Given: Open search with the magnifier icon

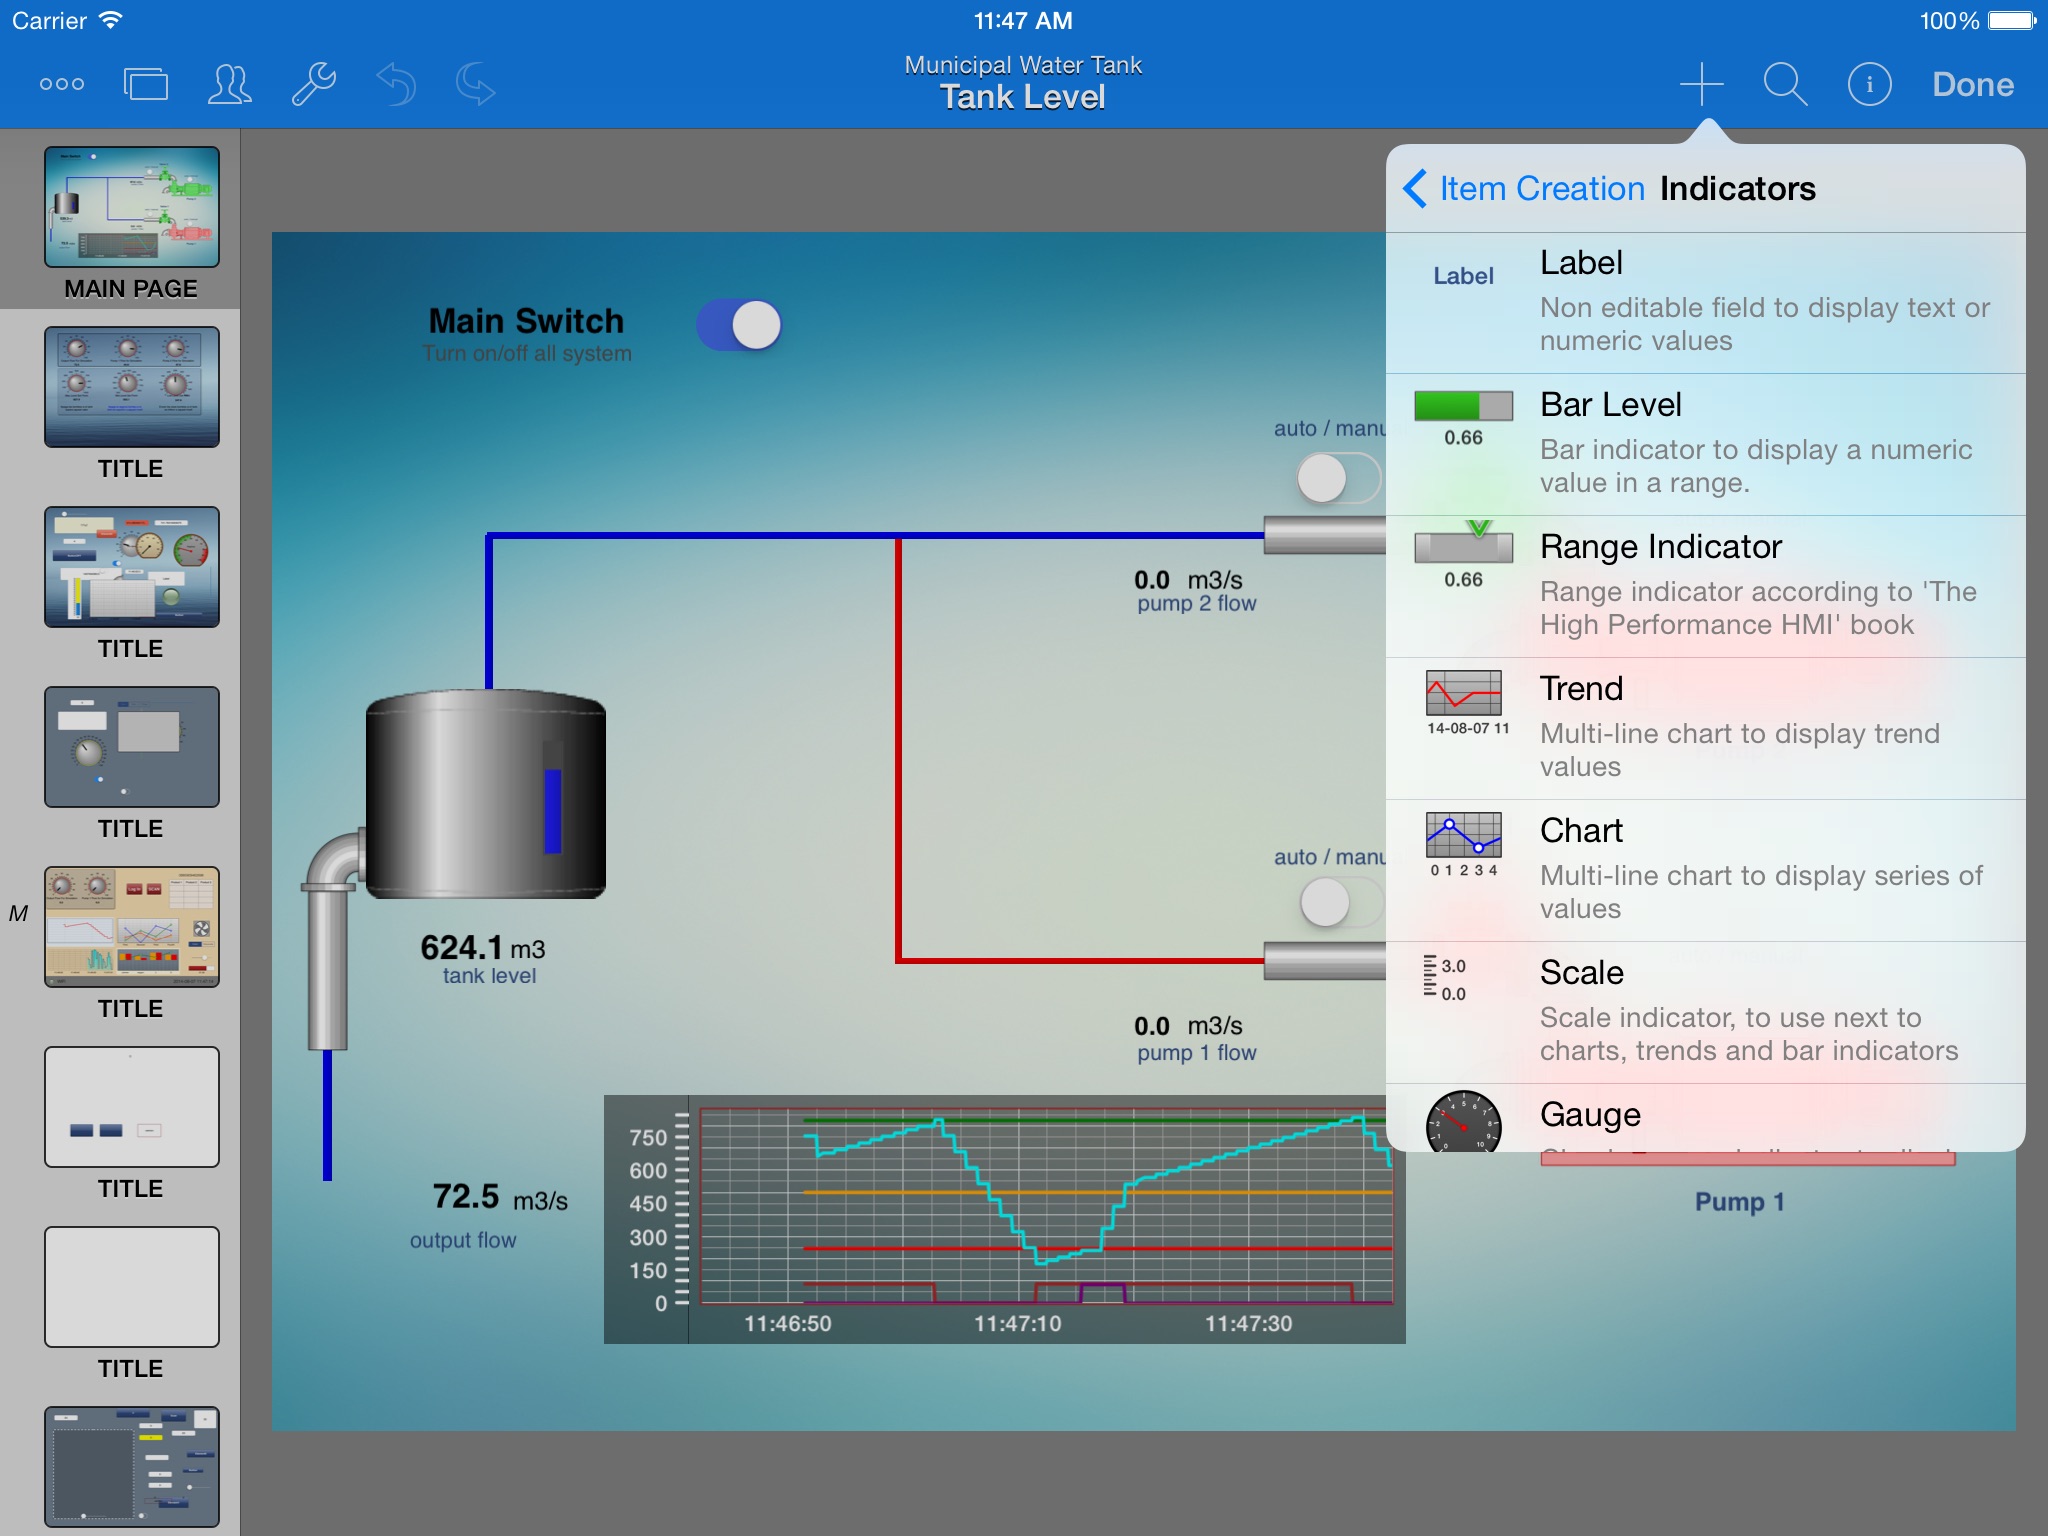Looking at the screenshot, I should (1785, 84).
